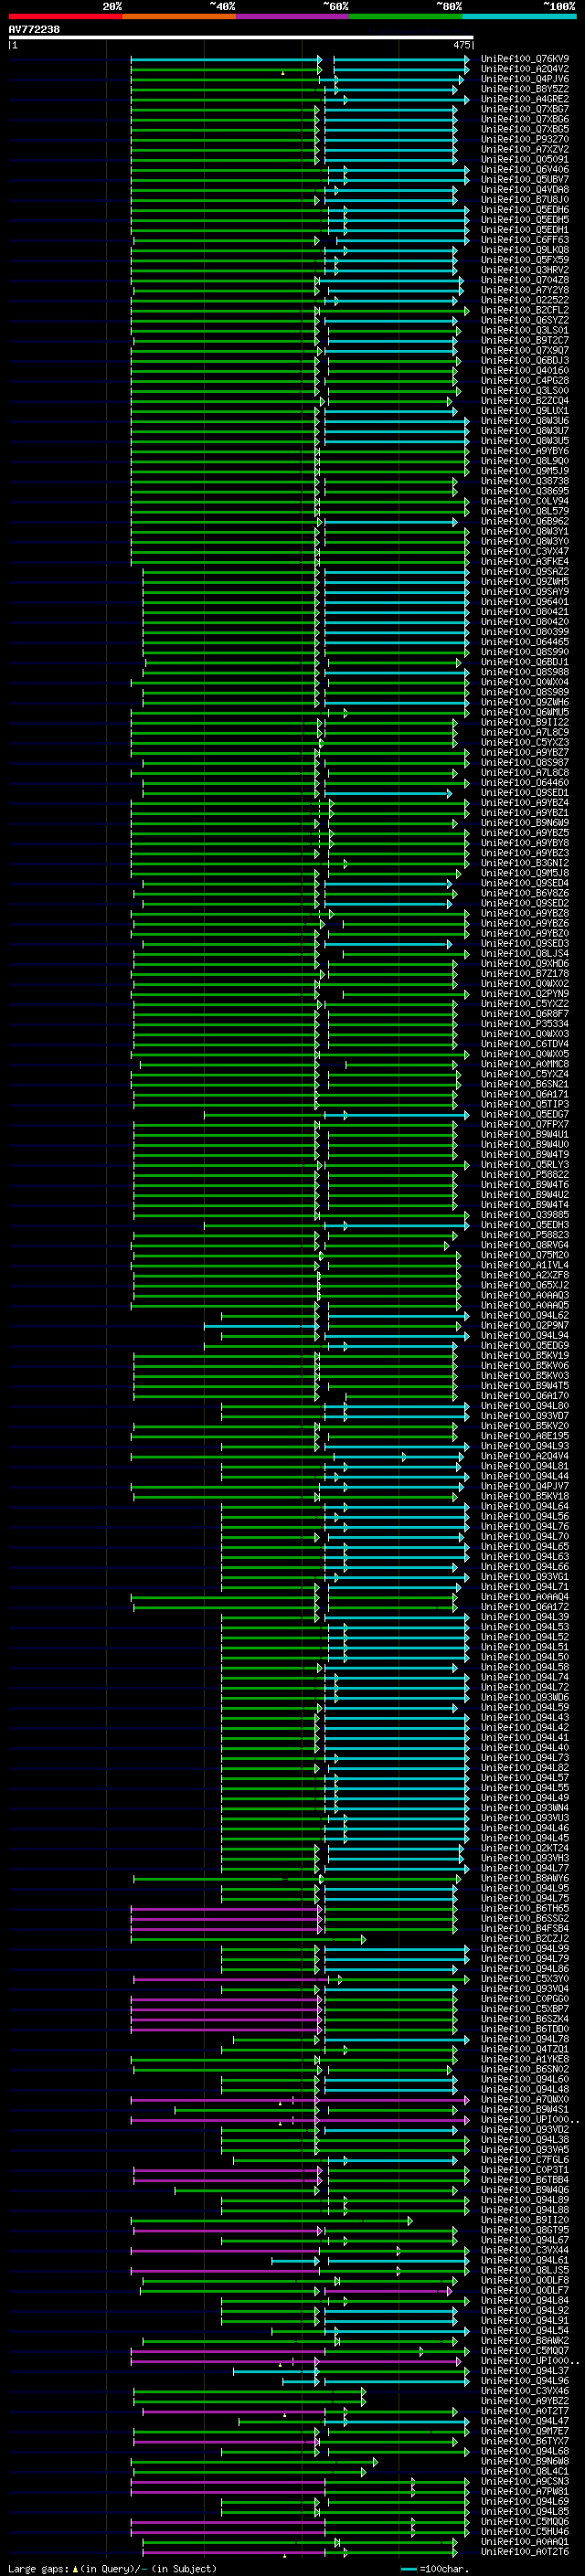Select label UniRef100_P93270

(525, 139)
